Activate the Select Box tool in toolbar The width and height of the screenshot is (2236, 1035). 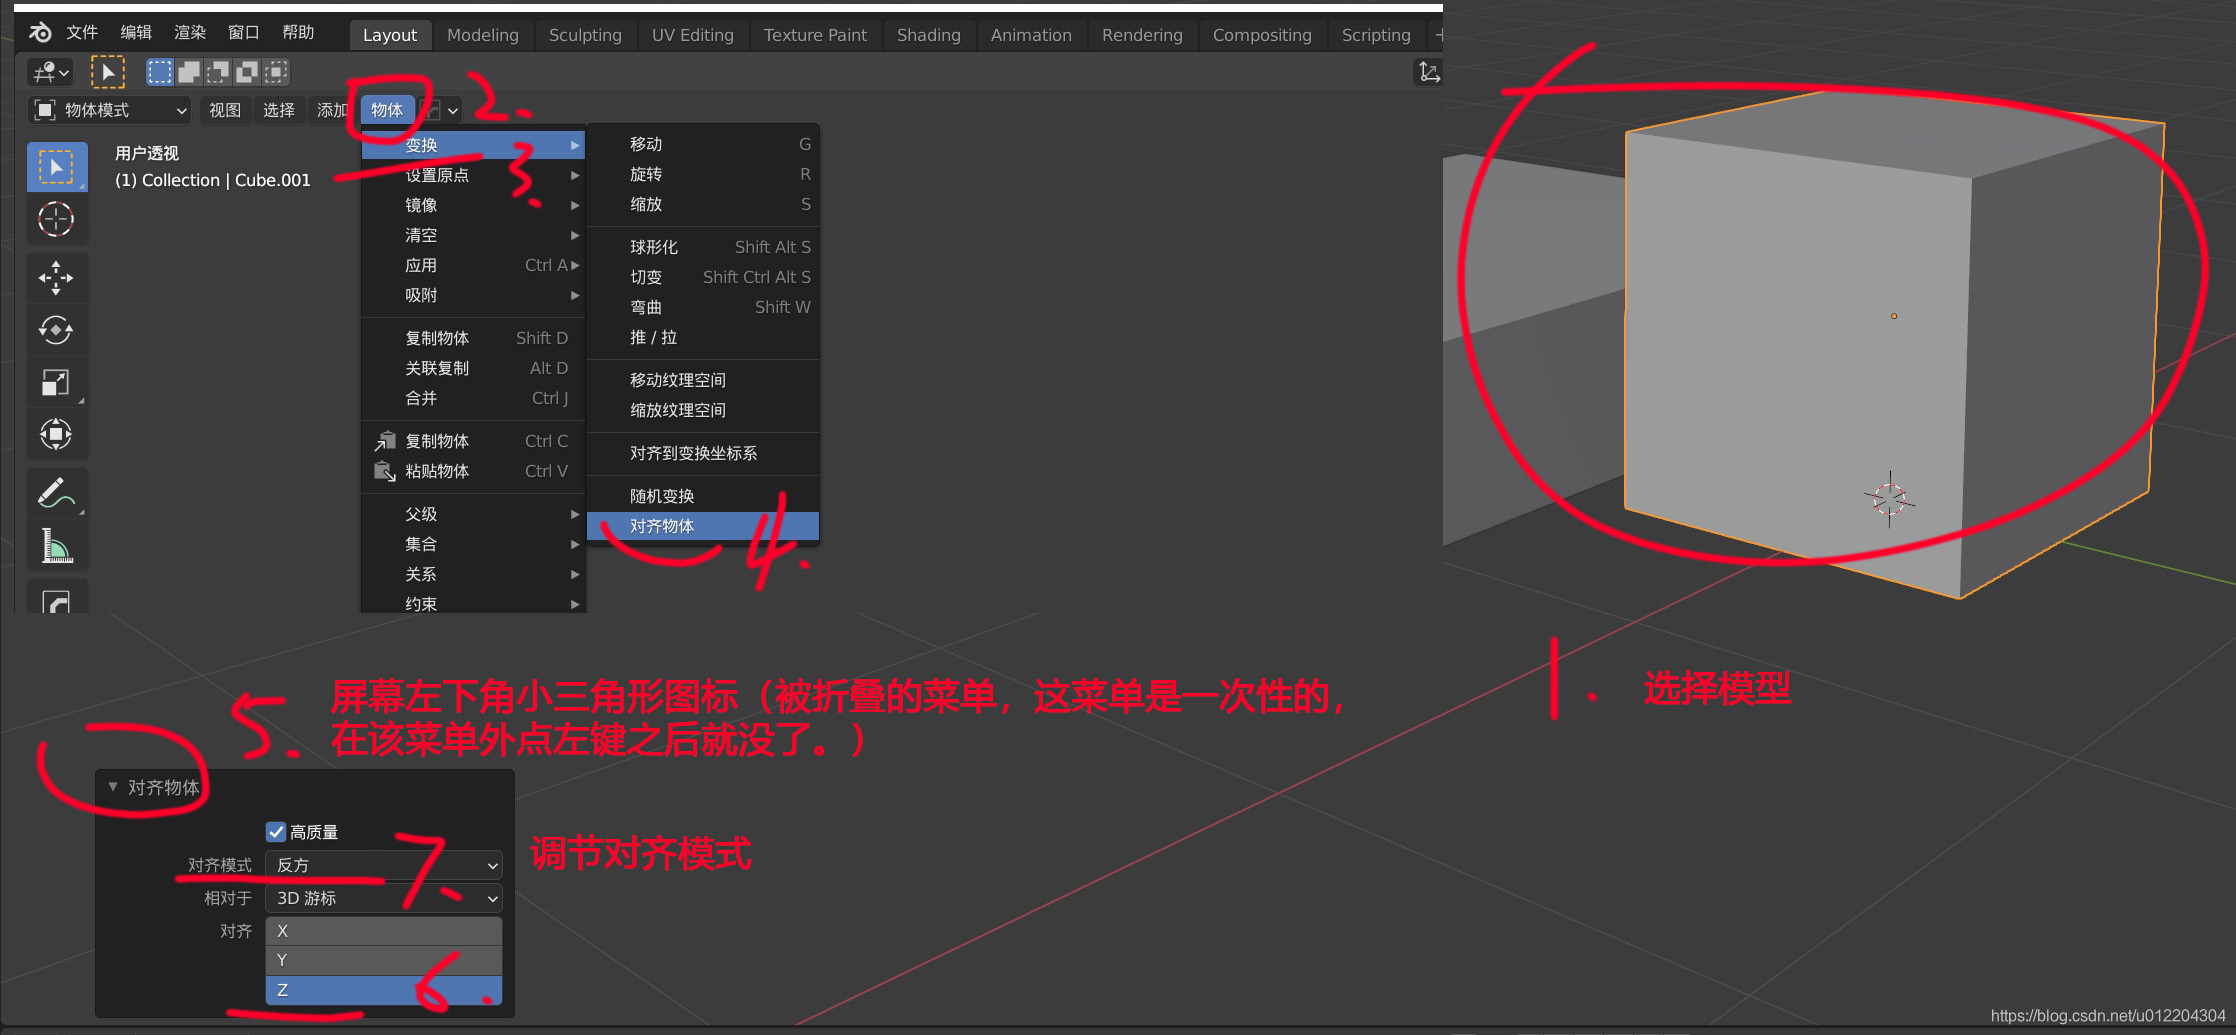coord(57,167)
